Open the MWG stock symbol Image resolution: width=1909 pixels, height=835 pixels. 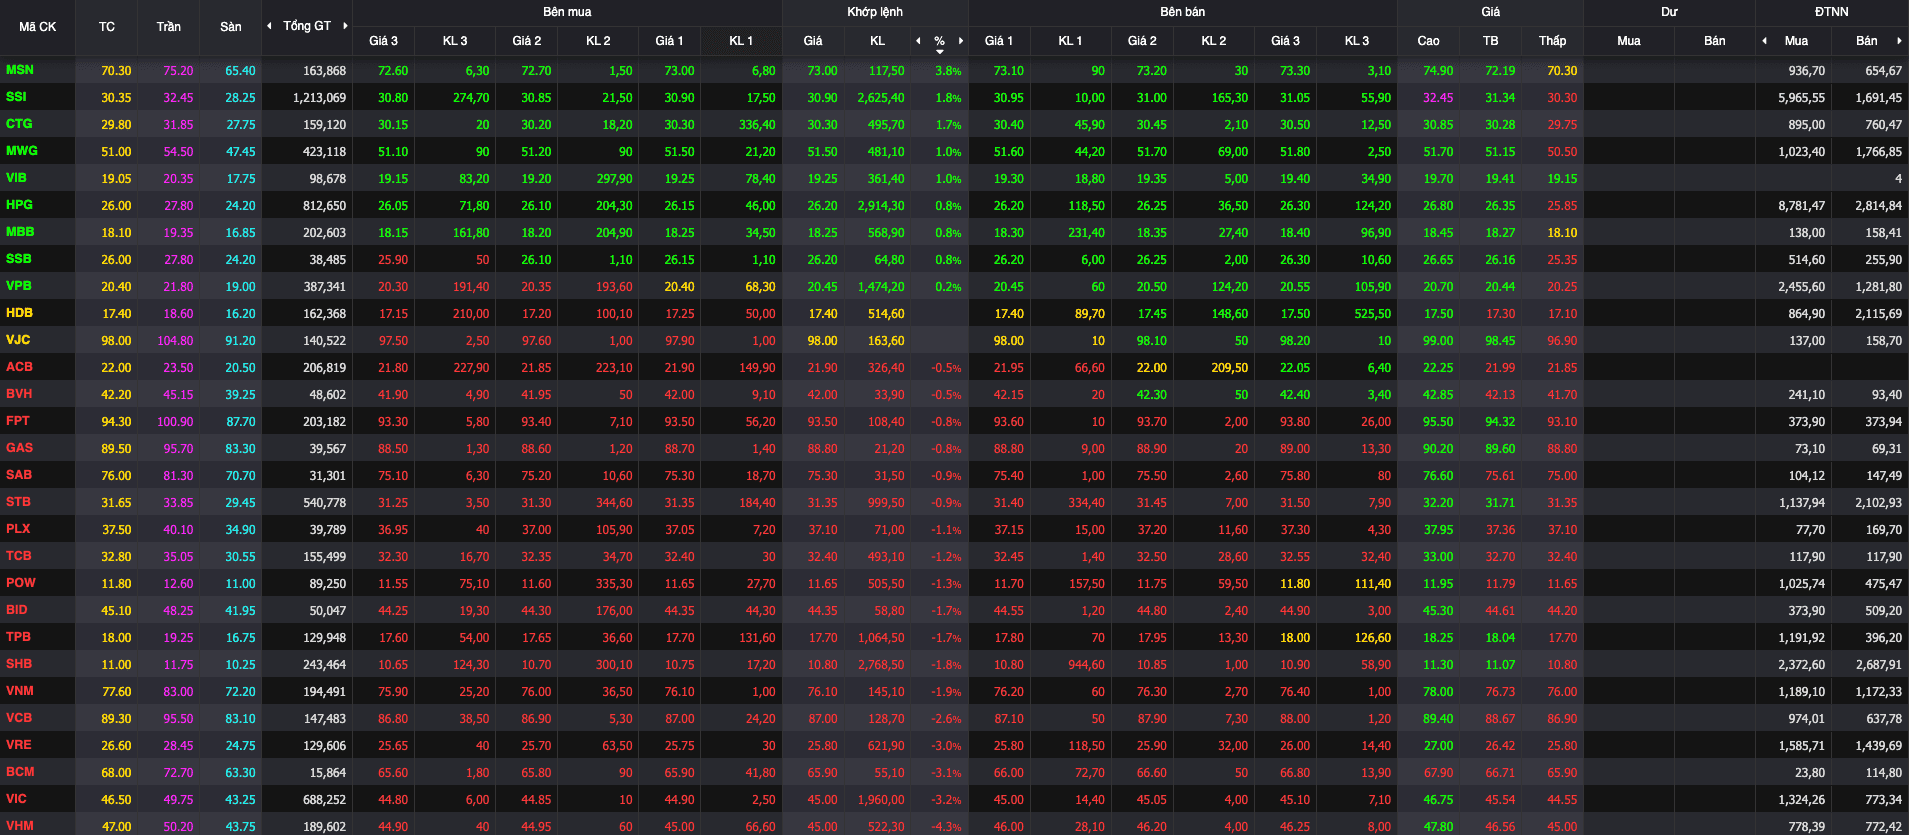click(x=22, y=151)
